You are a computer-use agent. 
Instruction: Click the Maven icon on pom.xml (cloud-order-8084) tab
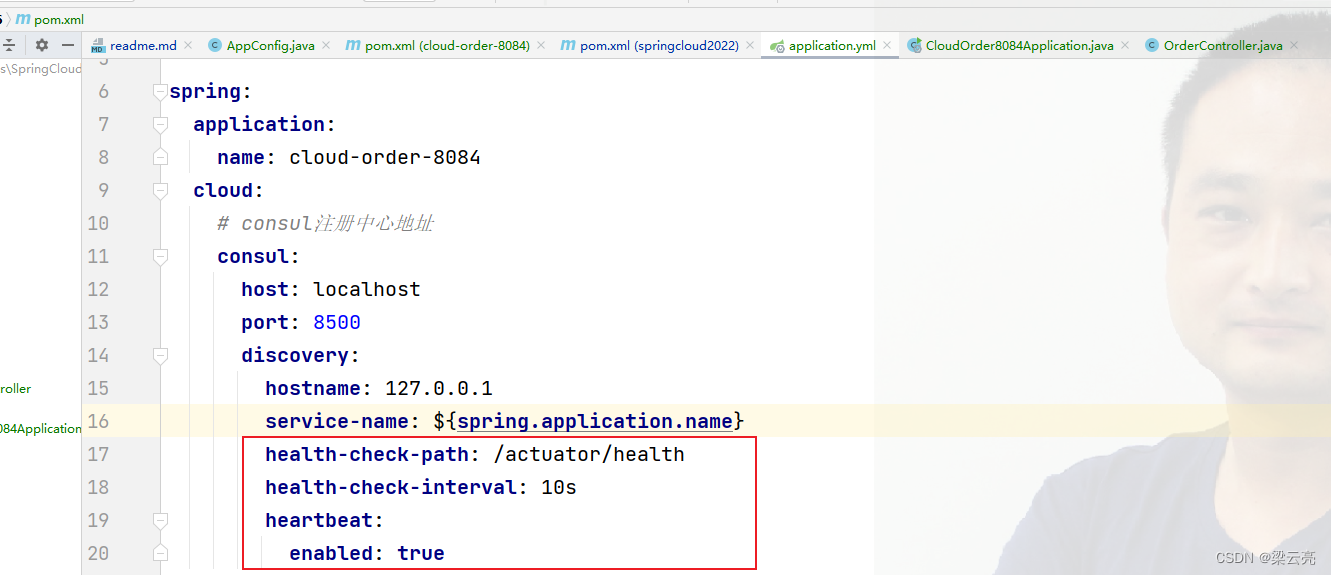pos(352,45)
